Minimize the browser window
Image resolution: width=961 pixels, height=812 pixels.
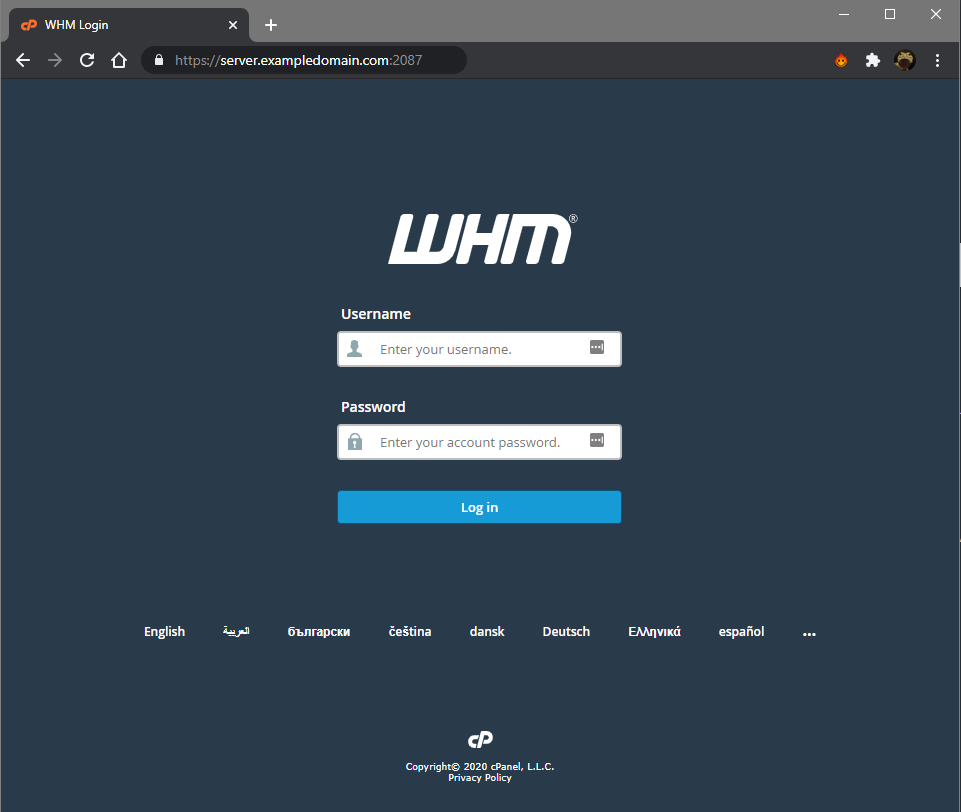tap(844, 14)
